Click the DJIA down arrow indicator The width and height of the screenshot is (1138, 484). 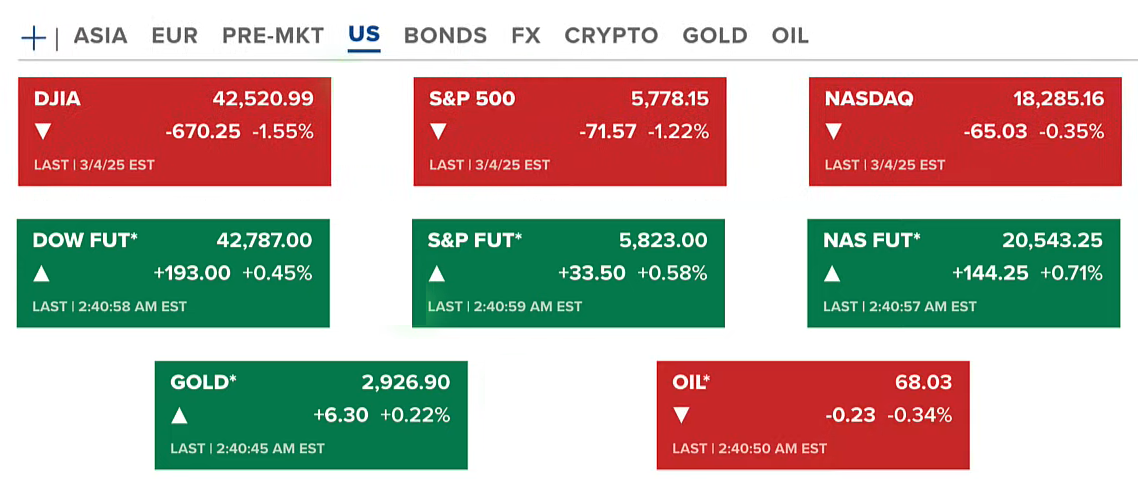tap(42, 131)
